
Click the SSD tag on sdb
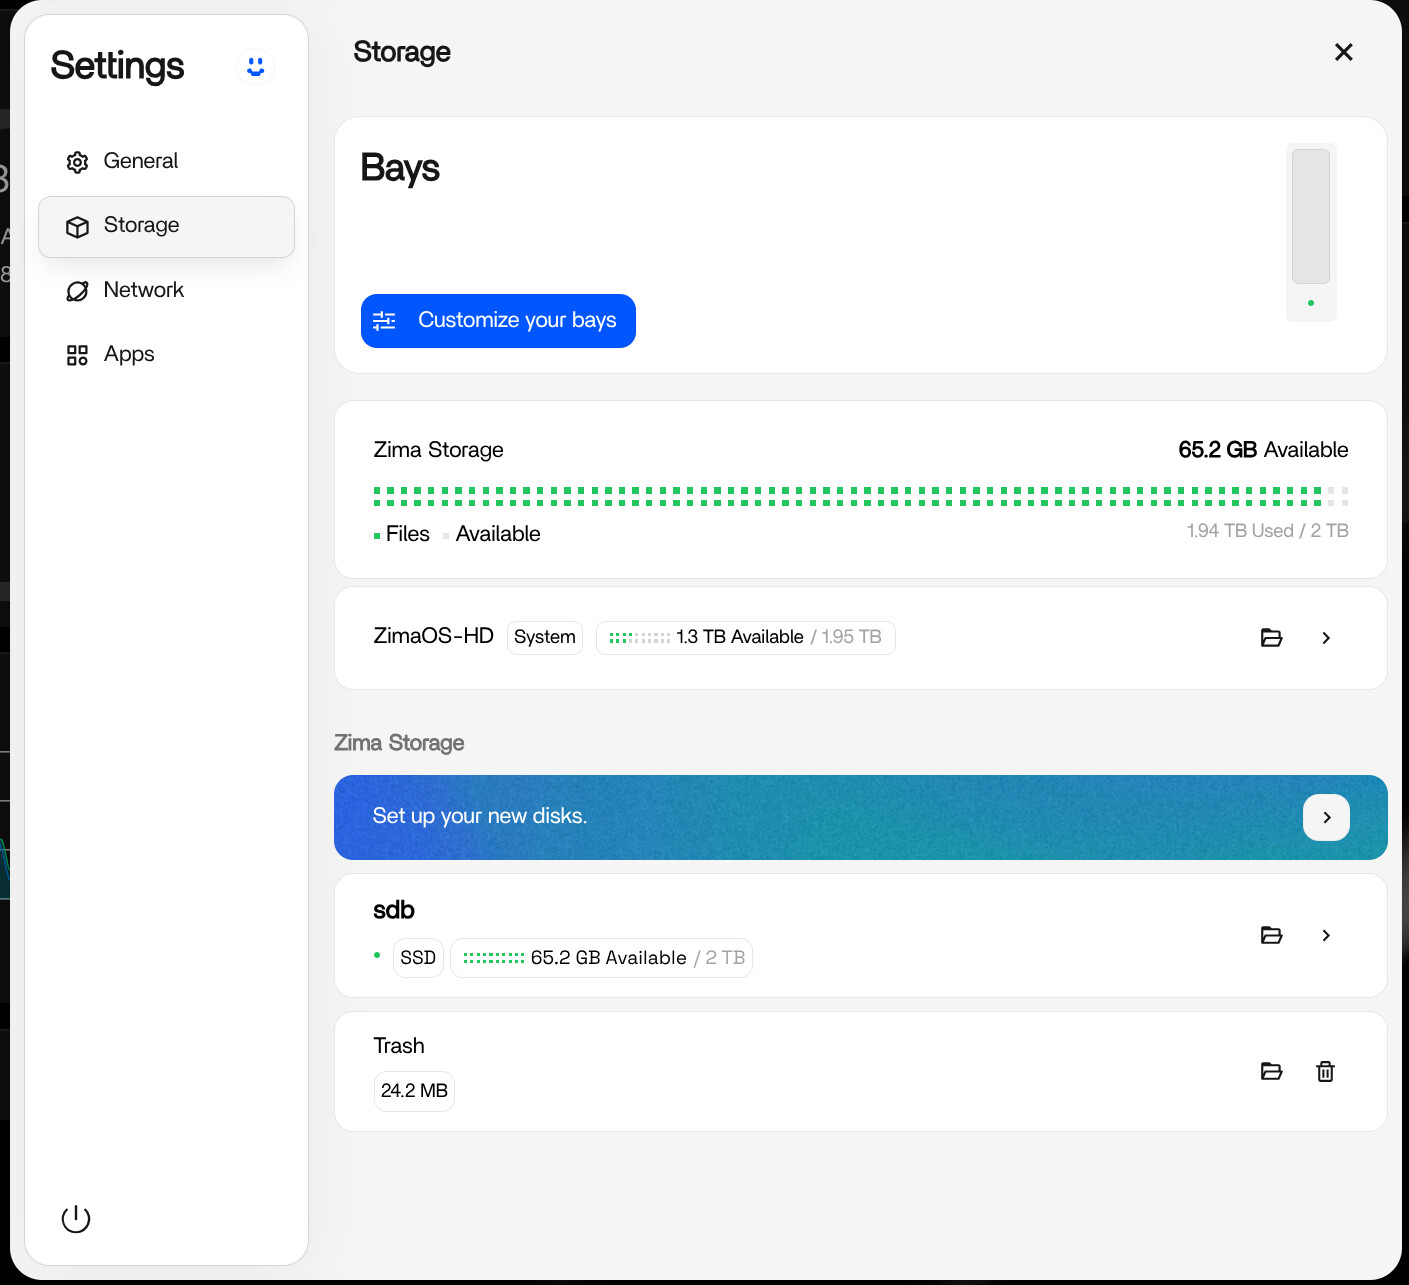pos(418,958)
